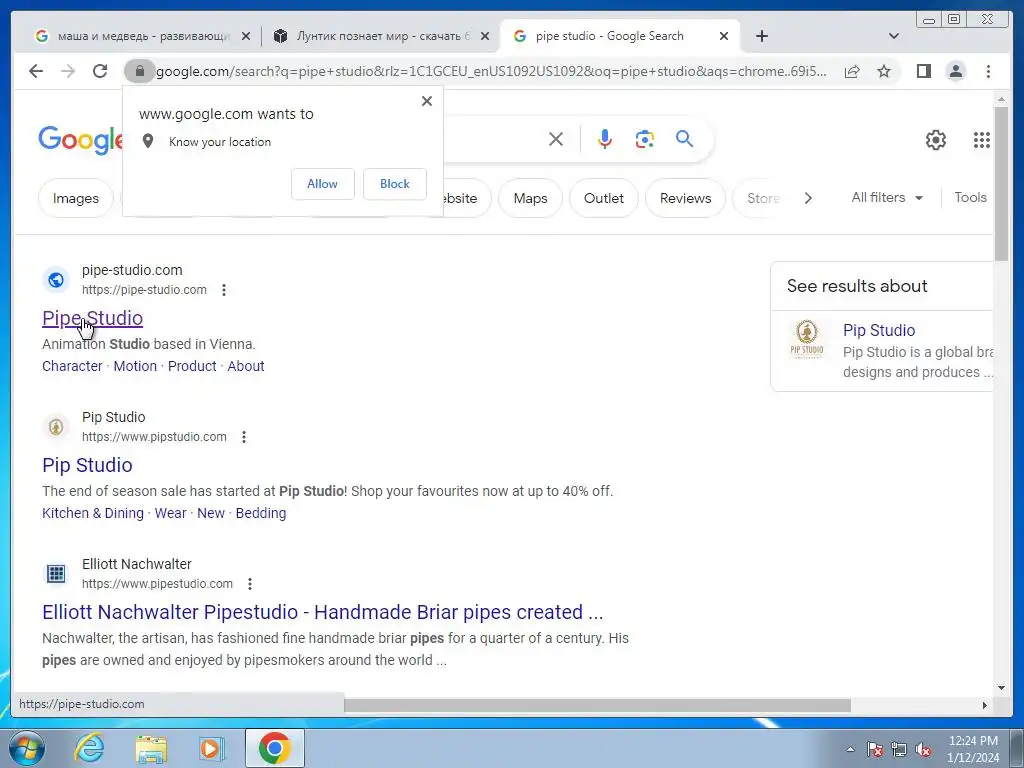Click the network tray icon
This screenshot has height=768, width=1024.
coord(899,750)
